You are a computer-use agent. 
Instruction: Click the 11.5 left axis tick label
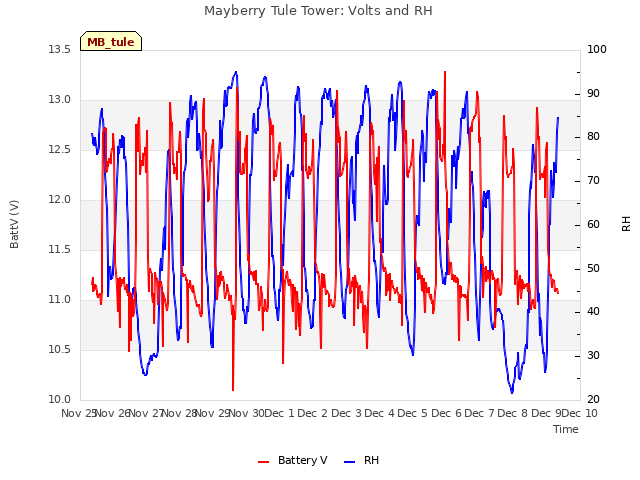(60, 249)
